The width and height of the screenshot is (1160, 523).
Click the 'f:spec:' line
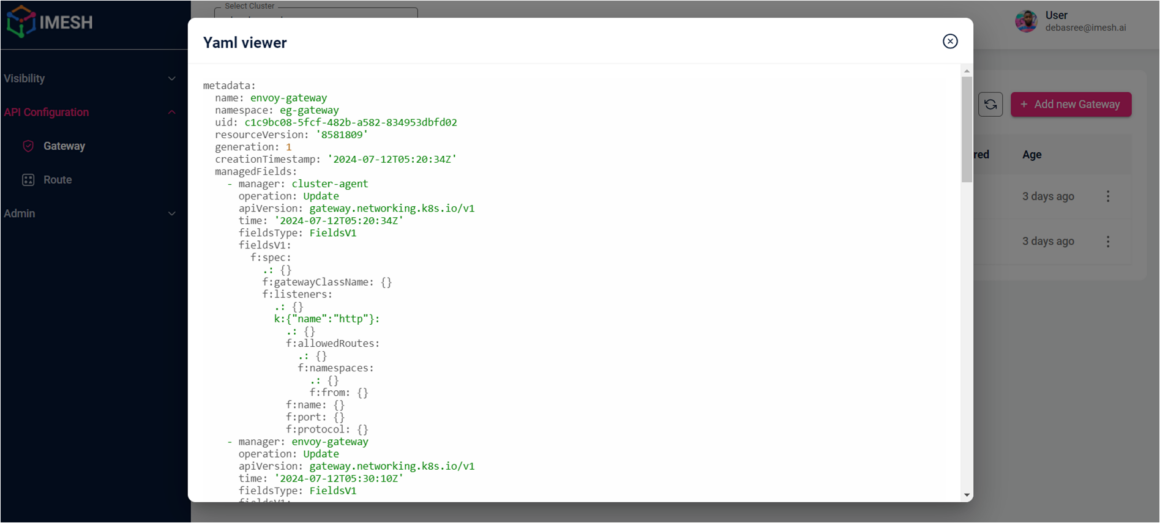271,257
